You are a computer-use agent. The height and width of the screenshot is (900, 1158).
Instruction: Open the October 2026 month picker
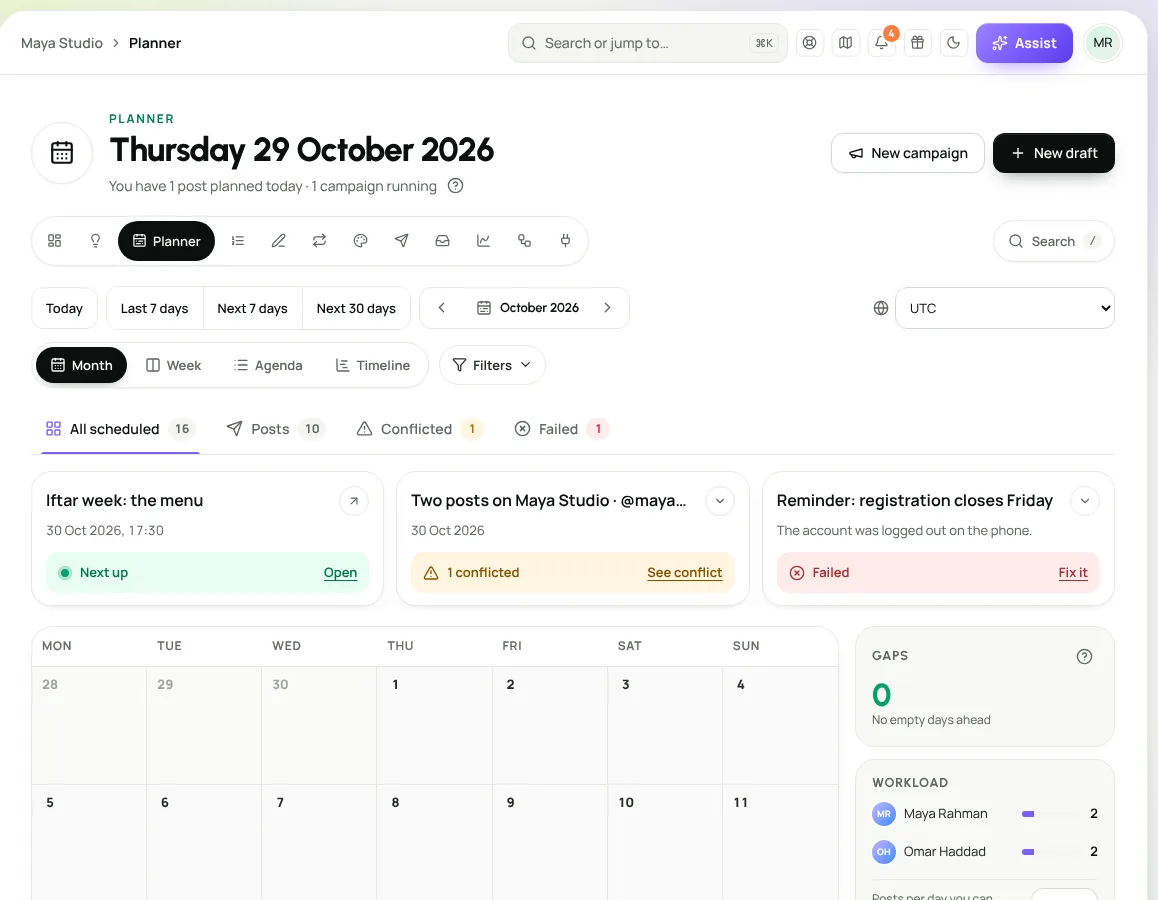(528, 308)
